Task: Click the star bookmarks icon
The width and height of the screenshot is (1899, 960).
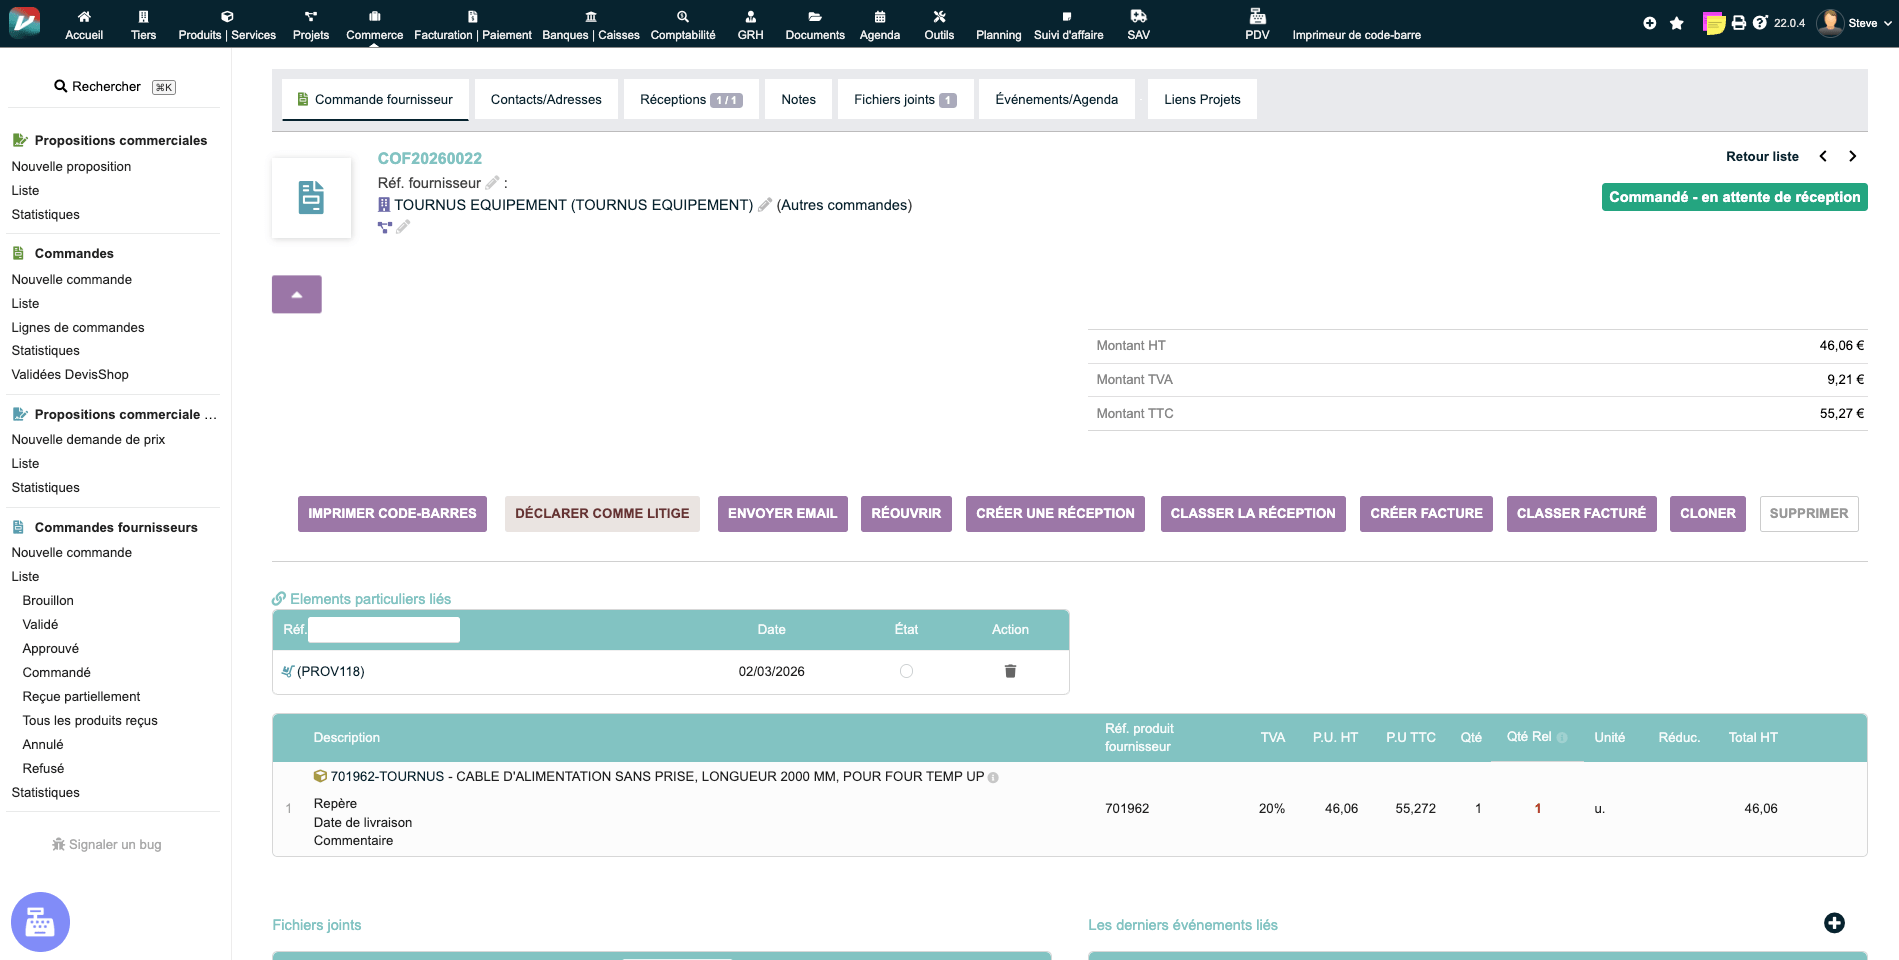Action: [x=1677, y=23]
